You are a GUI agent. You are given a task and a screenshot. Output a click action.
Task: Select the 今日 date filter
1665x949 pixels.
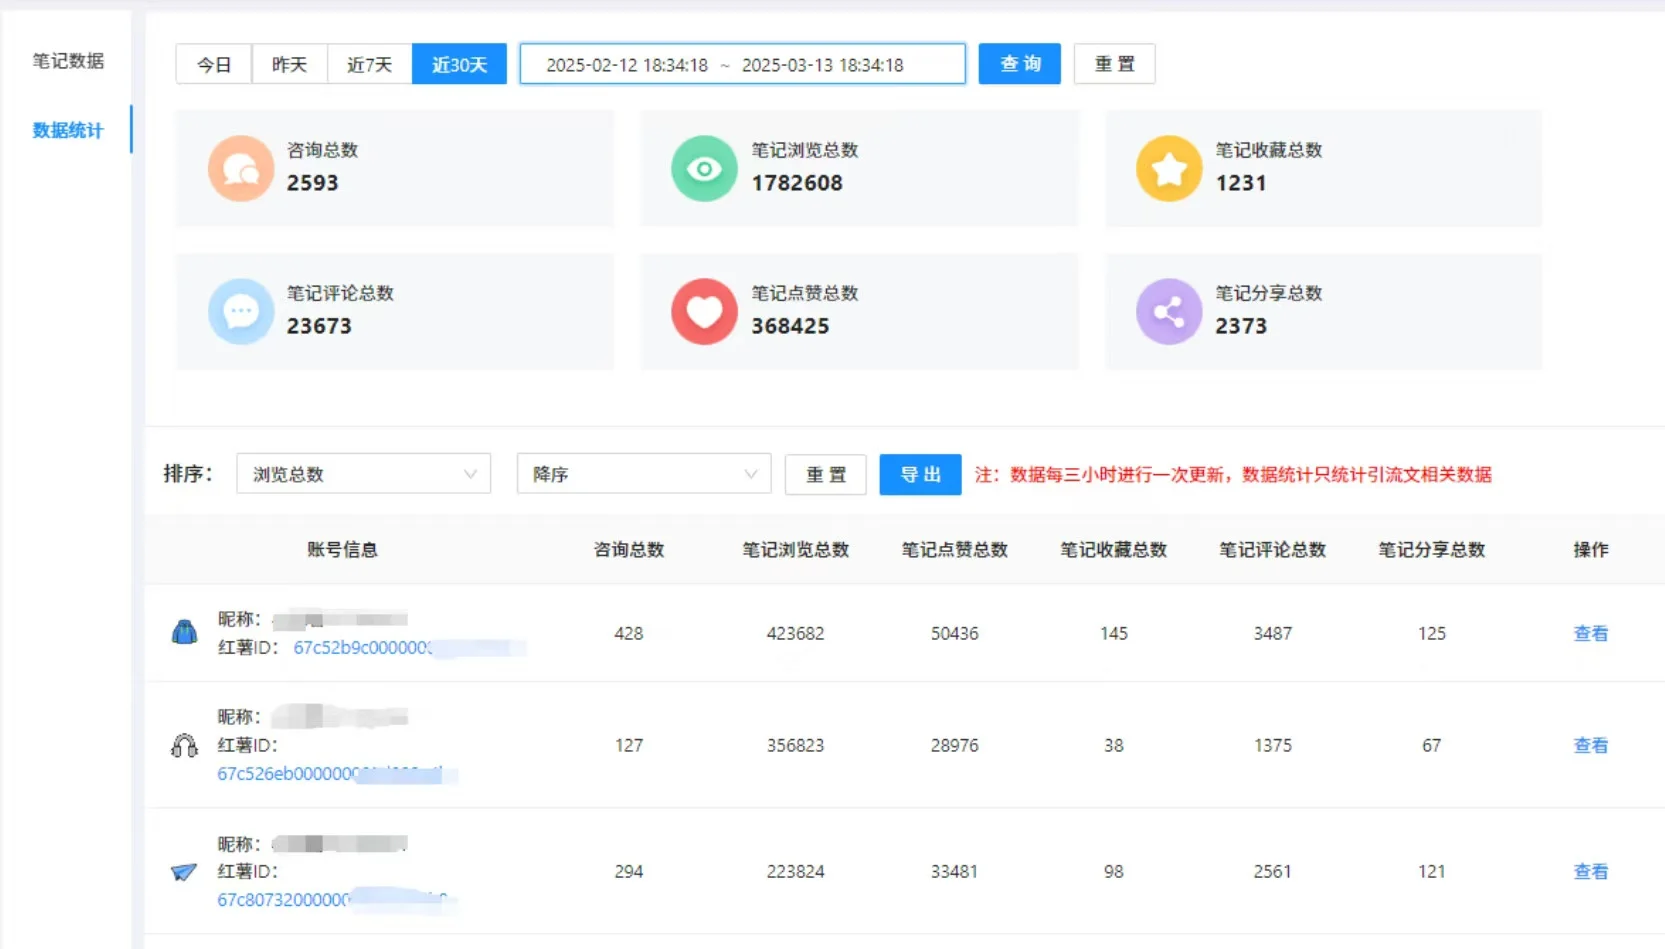213,64
